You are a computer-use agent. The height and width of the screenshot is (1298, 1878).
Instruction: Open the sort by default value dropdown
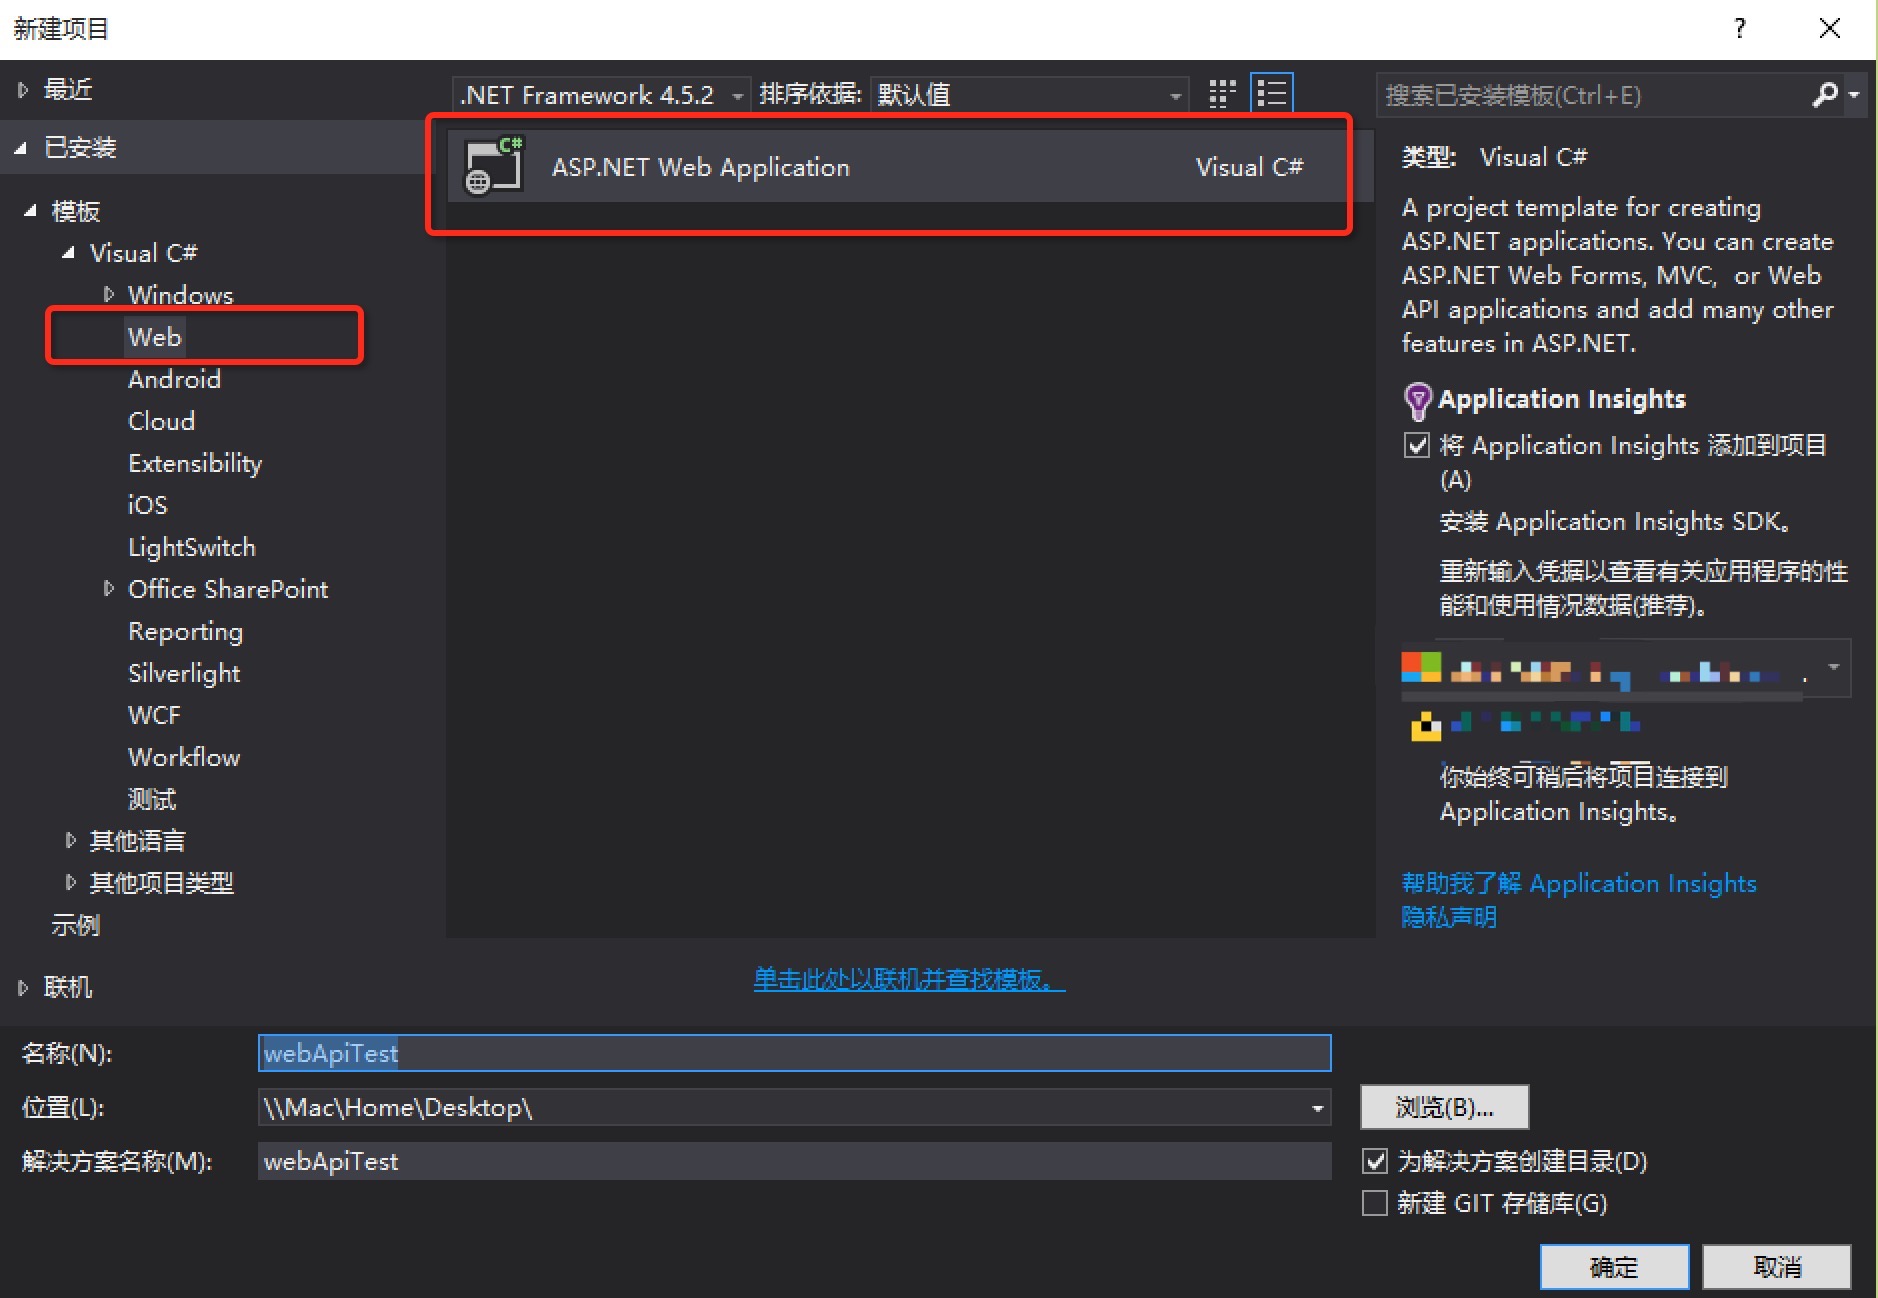tap(1029, 95)
